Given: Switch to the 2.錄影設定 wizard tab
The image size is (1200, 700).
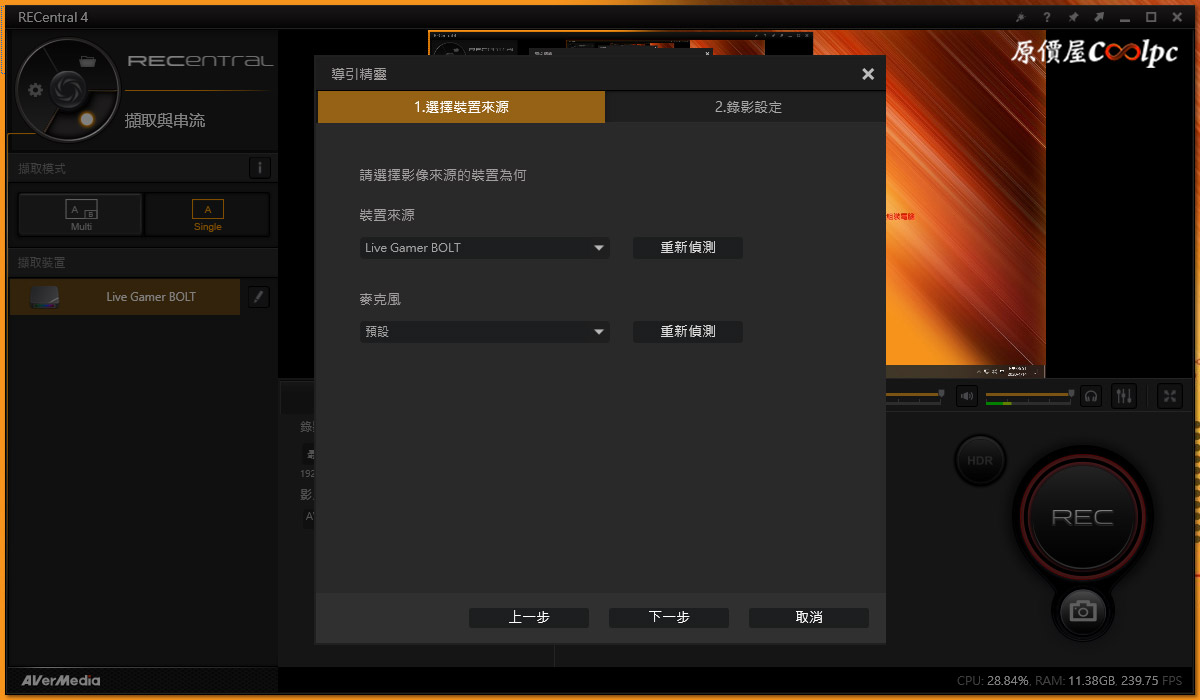Looking at the screenshot, I should click(746, 107).
